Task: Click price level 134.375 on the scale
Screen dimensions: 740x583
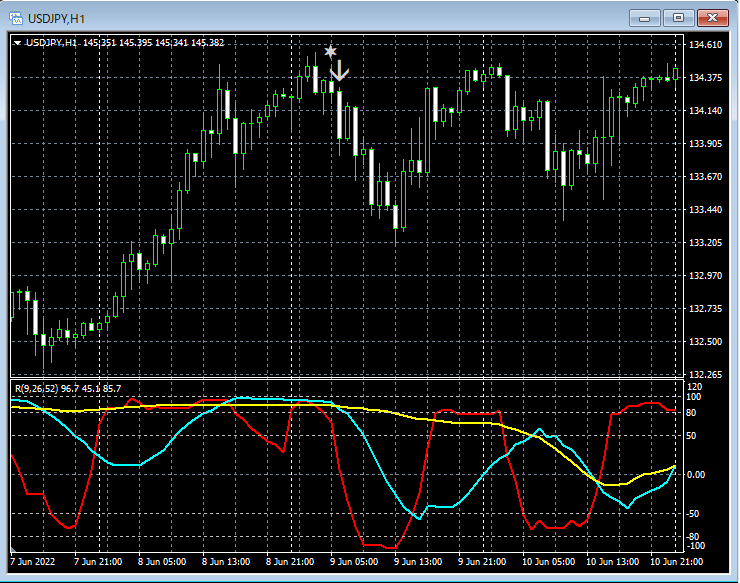Action: 706,78
